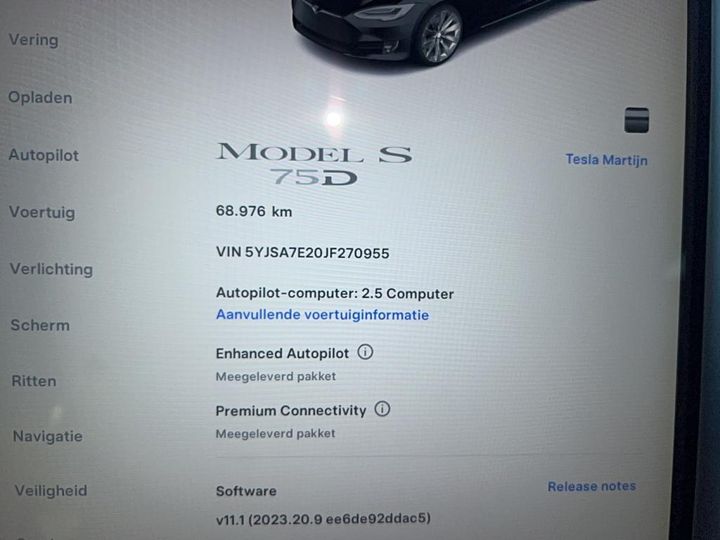The height and width of the screenshot is (540, 720).
Task: Go to the Veiligheid menu
Action: (x=51, y=490)
